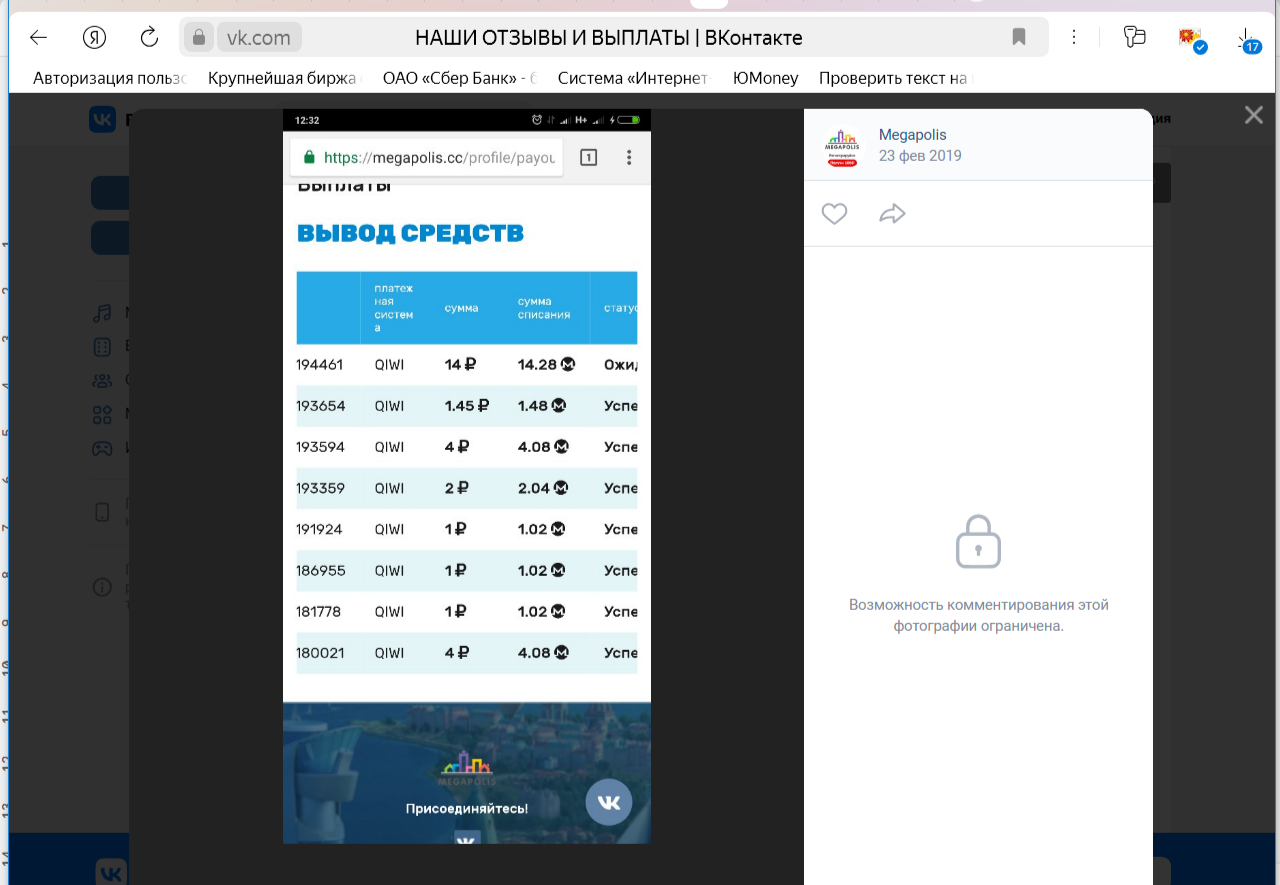The height and width of the screenshot is (885, 1280).
Task: Click payout ID 193359
Action: click(320, 488)
